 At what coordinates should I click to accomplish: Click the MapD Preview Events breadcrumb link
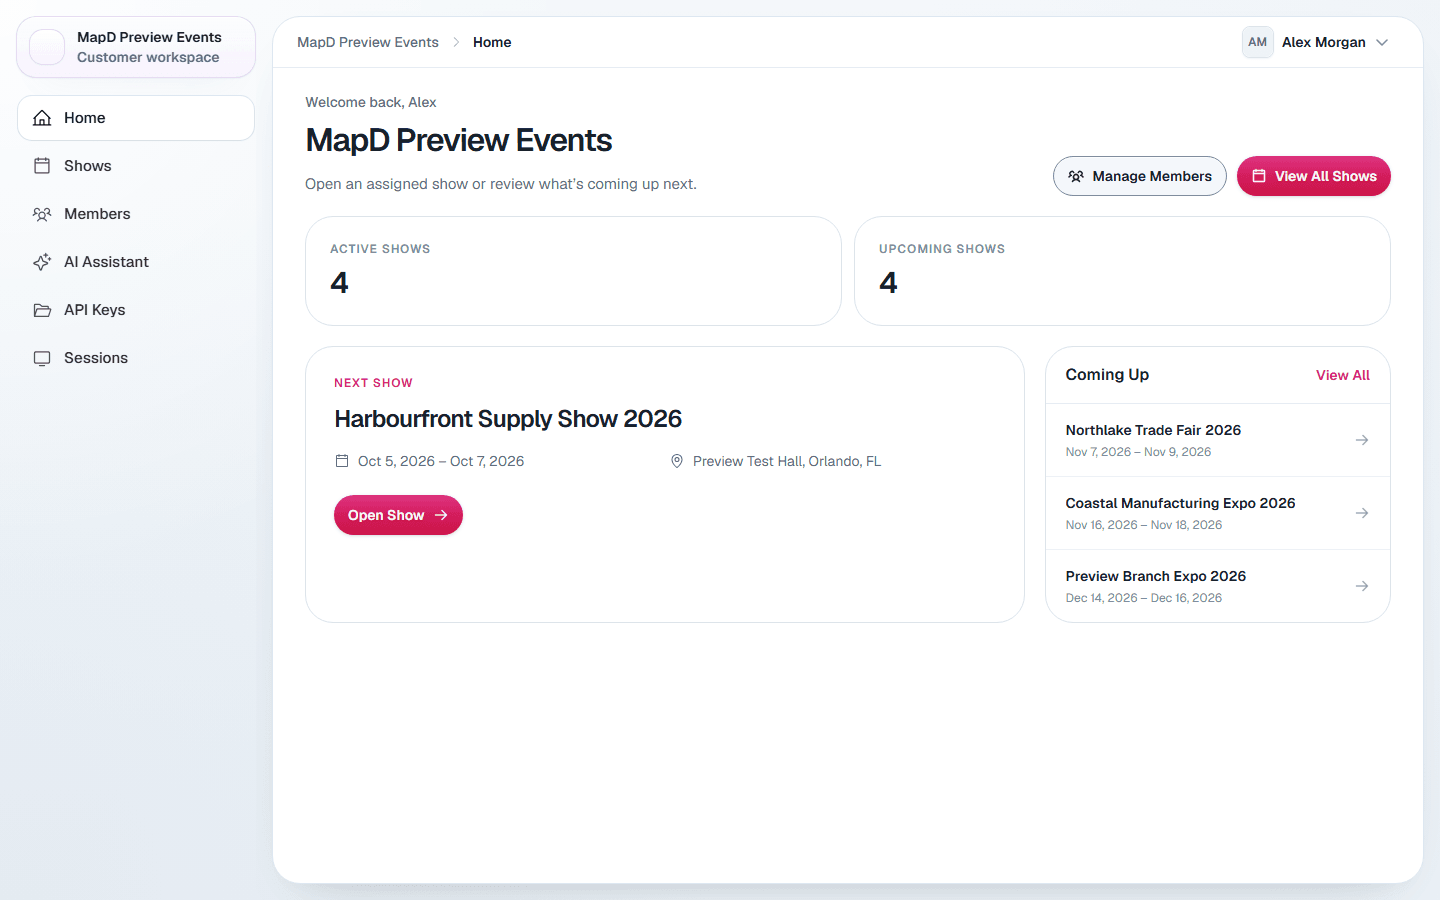(x=368, y=42)
